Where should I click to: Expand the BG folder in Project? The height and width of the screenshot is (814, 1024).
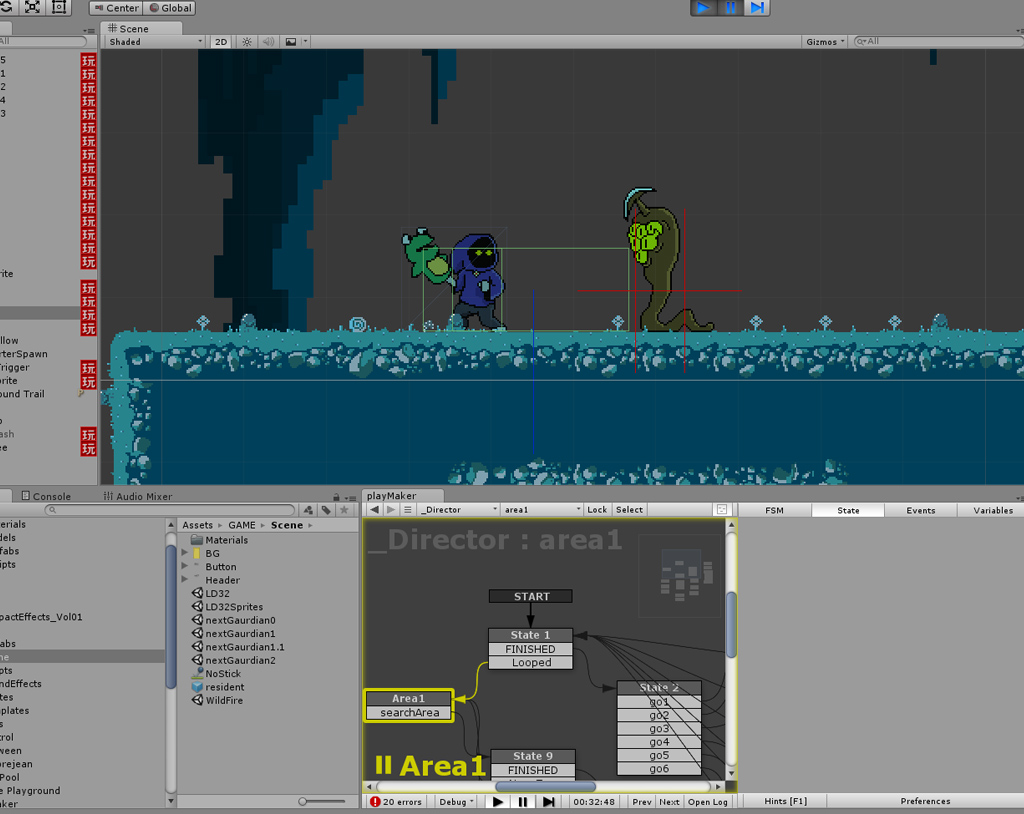click(x=184, y=553)
